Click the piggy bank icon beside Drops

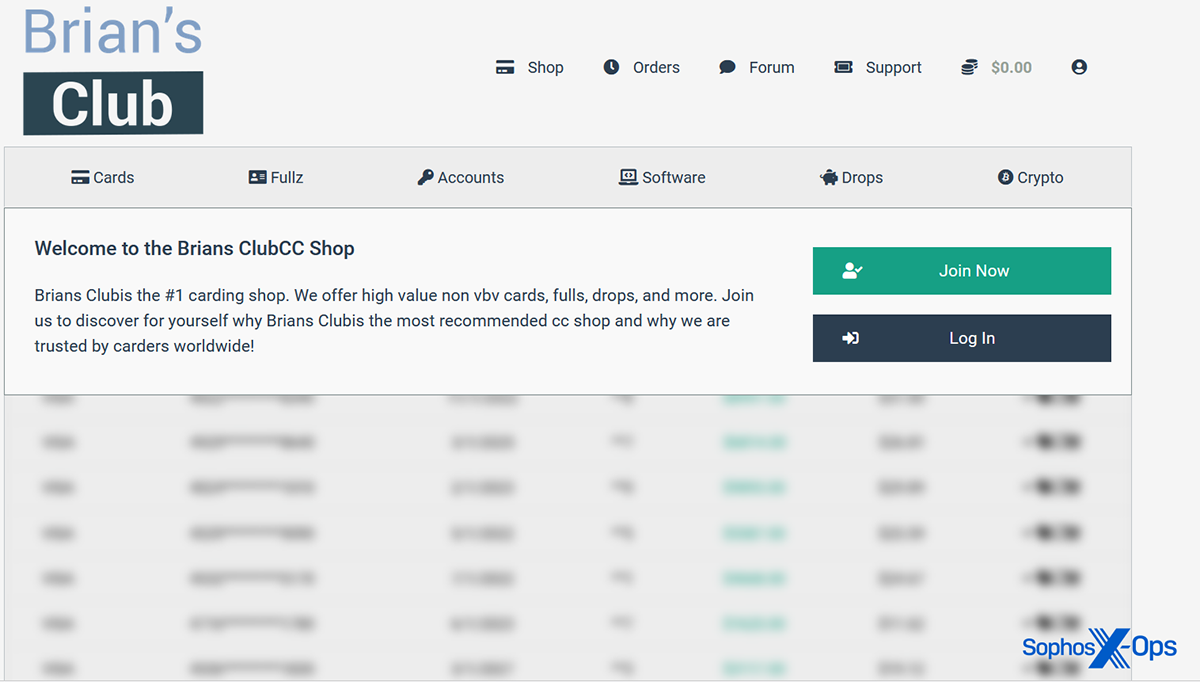pos(828,177)
